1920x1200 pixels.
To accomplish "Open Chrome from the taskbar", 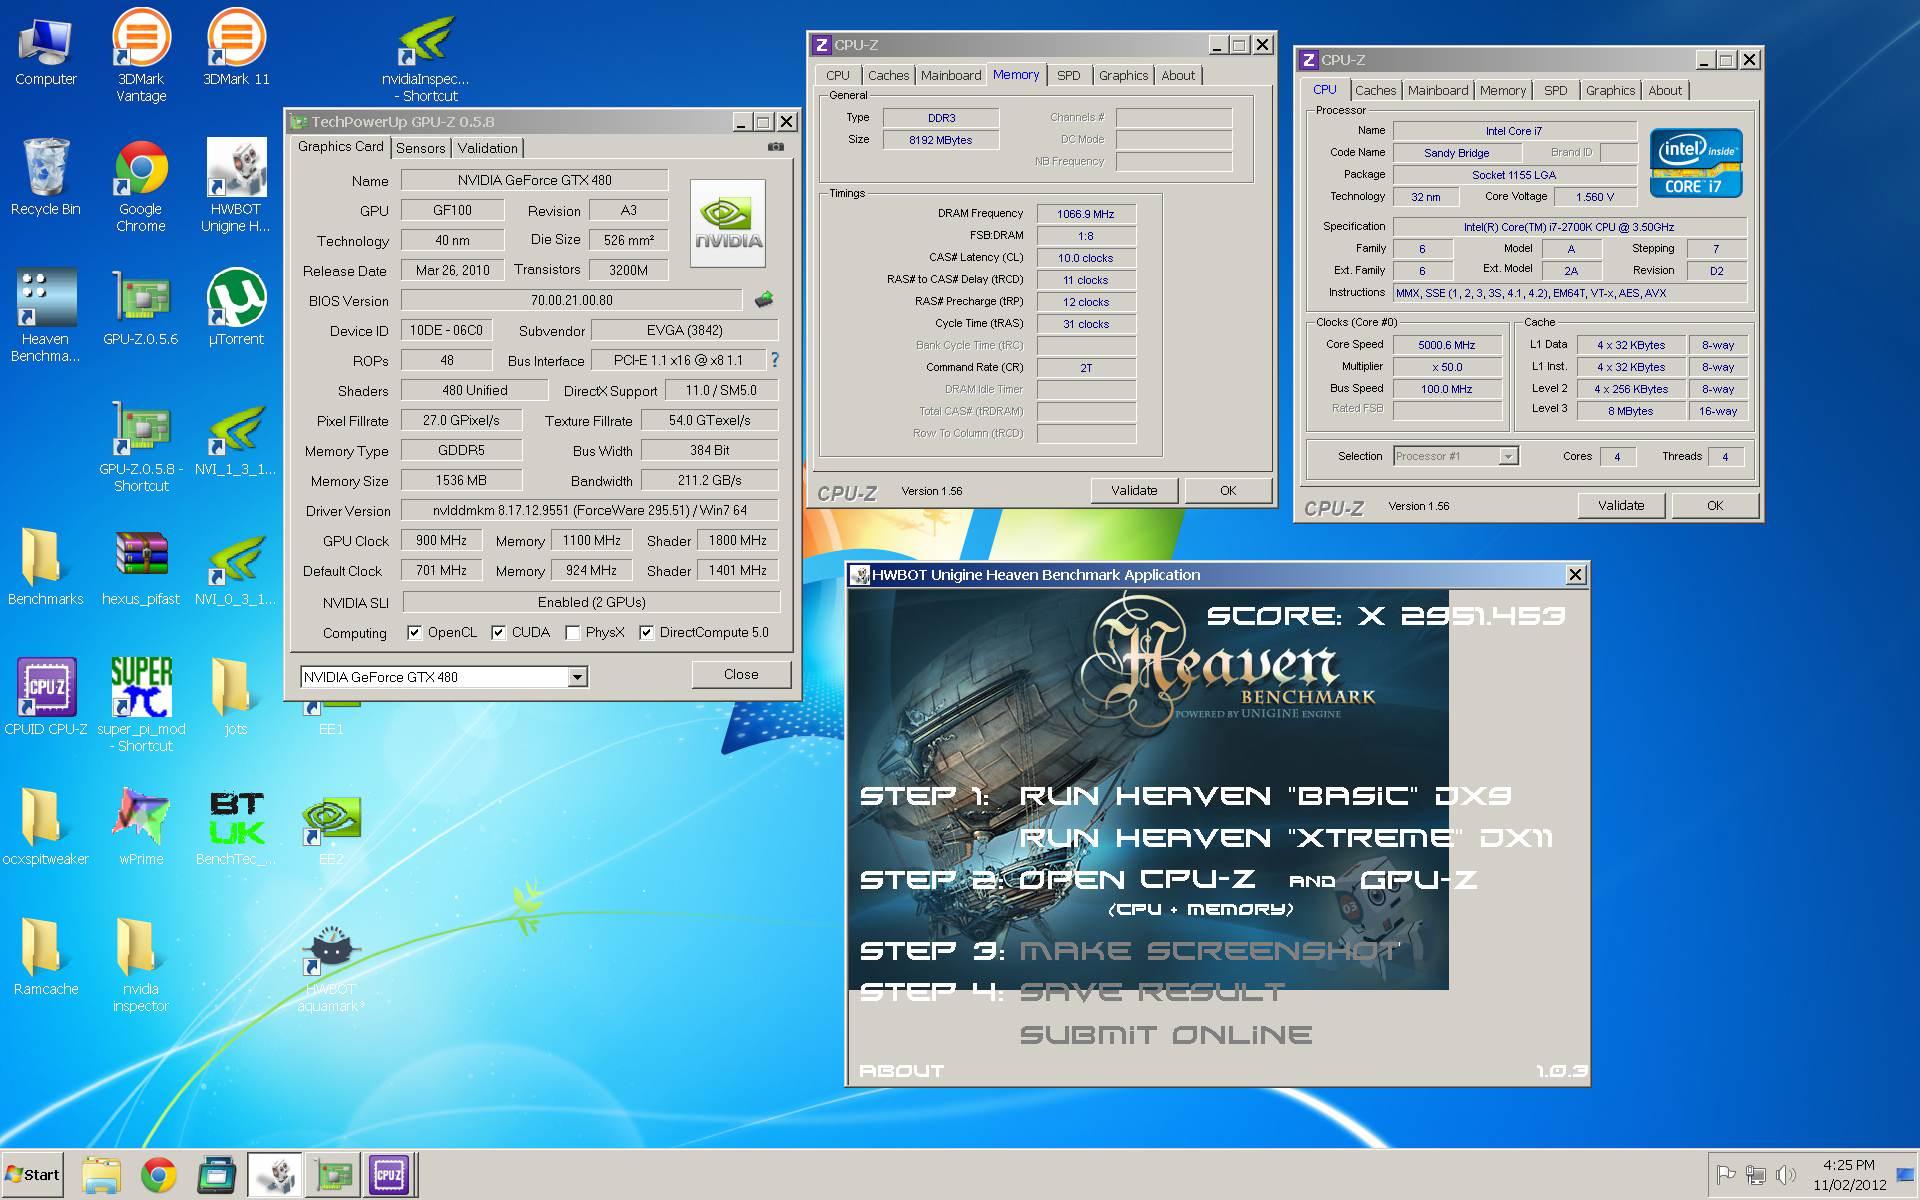I will pyautogui.click(x=158, y=1175).
